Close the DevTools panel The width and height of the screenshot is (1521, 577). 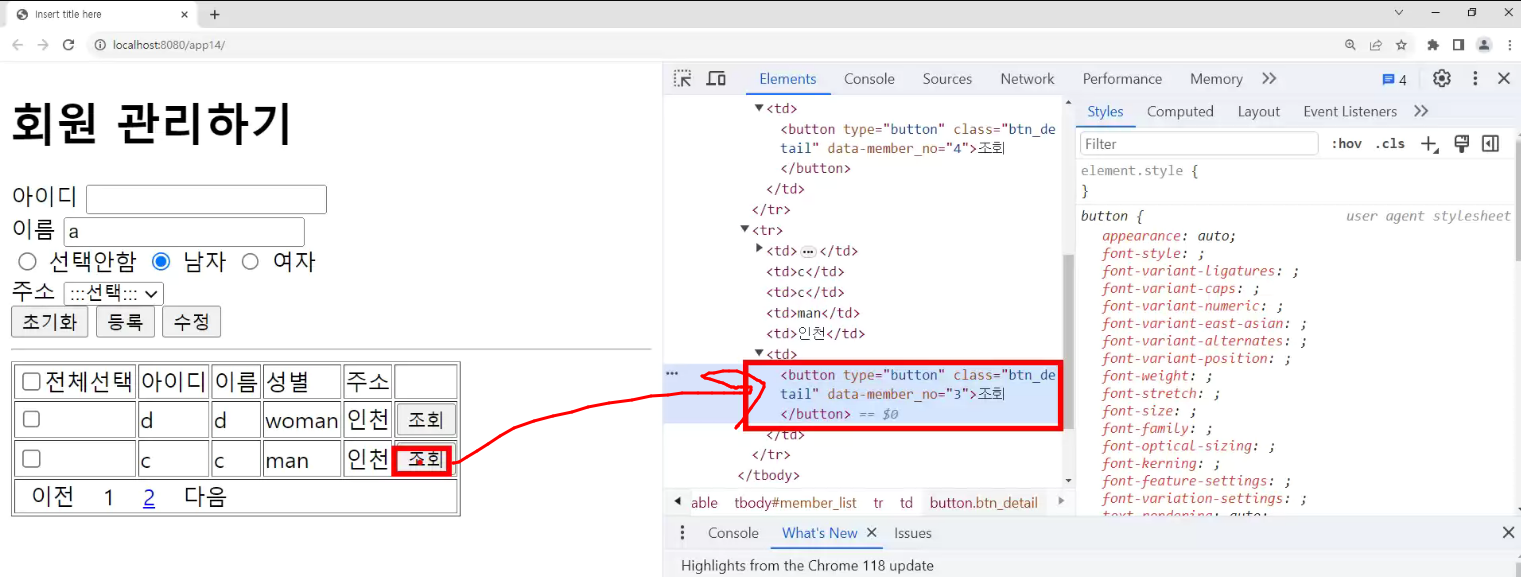[x=1503, y=79]
